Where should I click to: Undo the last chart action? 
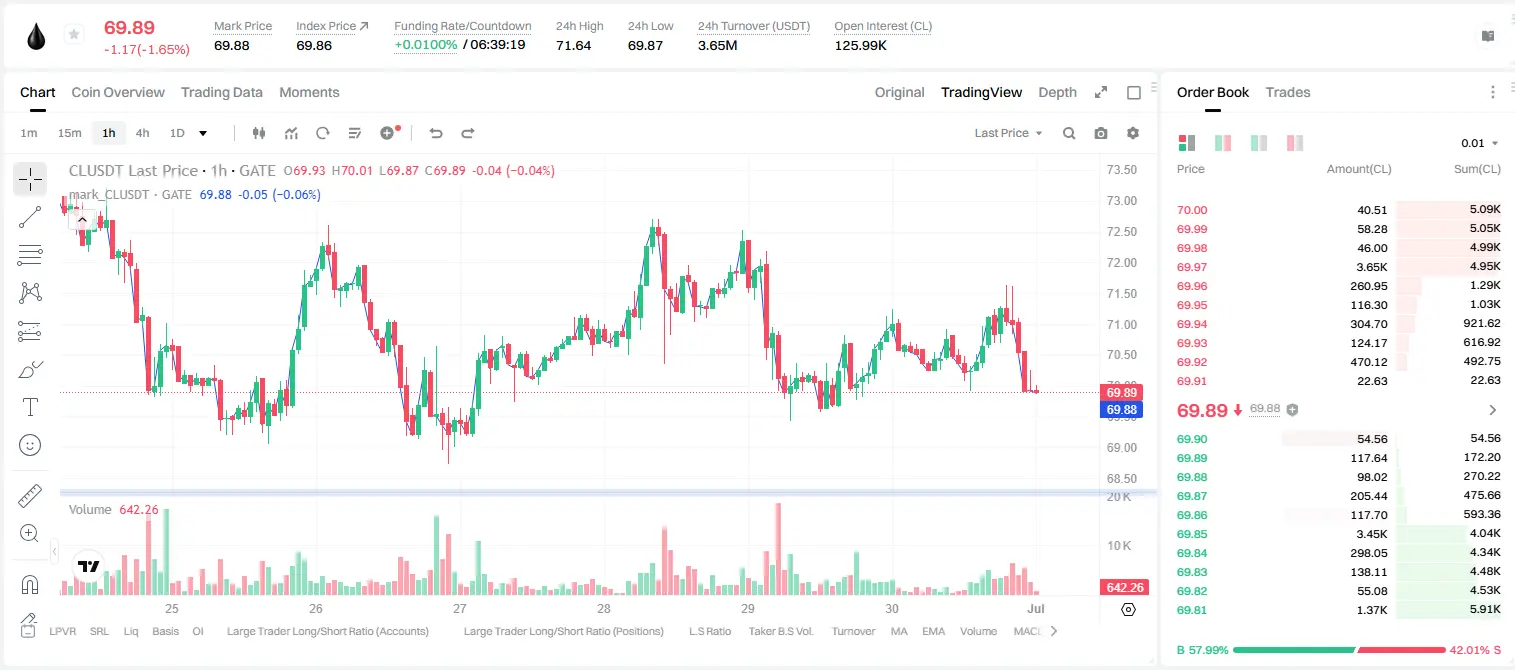pyautogui.click(x=436, y=133)
